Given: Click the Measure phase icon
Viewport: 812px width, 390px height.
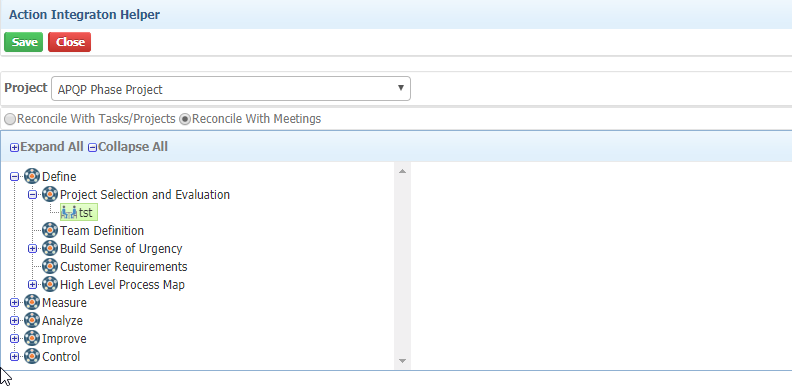Looking at the screenshot, I should click(32, 302).
